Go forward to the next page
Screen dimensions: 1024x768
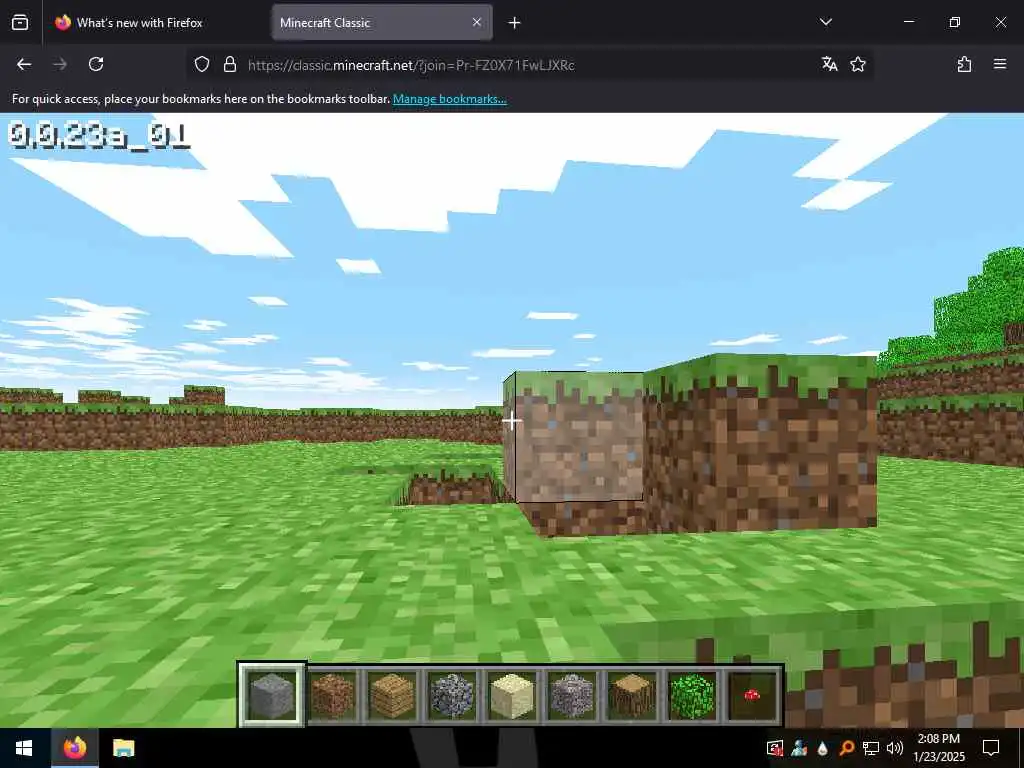(60, 64)
